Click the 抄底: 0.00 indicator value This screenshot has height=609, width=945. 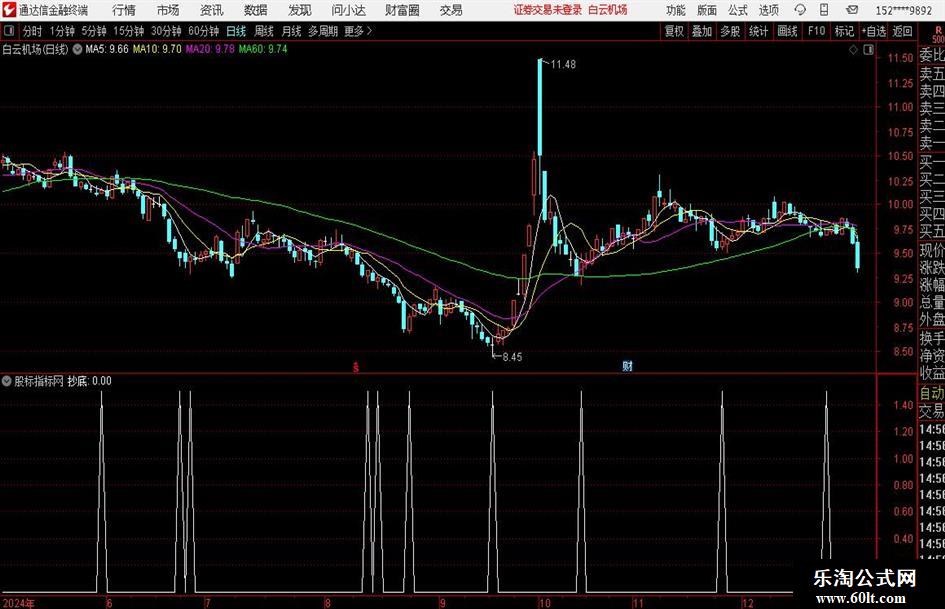[89, 381]
